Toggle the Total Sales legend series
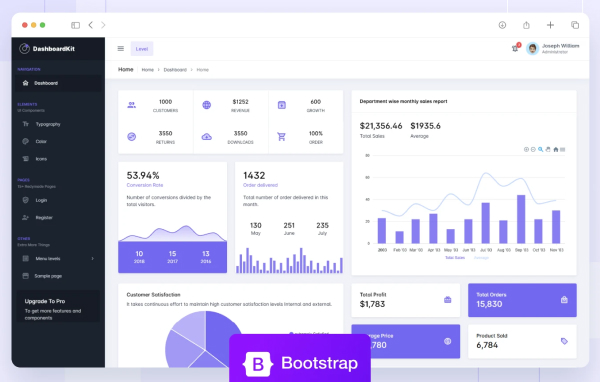Screen dimensions: 600x382 point(455,258)
